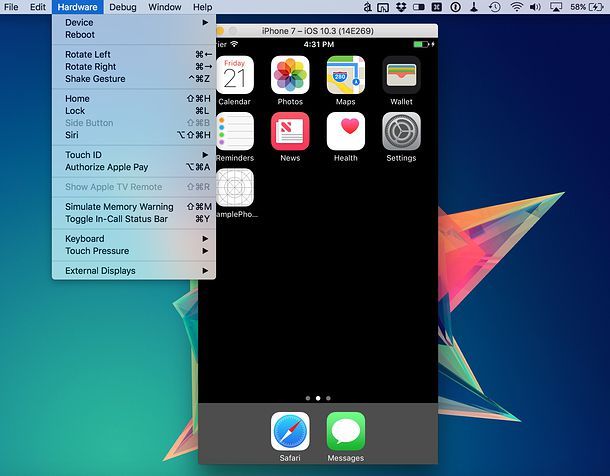Click the simulator status bar battery icon

(x=422, y=44)
